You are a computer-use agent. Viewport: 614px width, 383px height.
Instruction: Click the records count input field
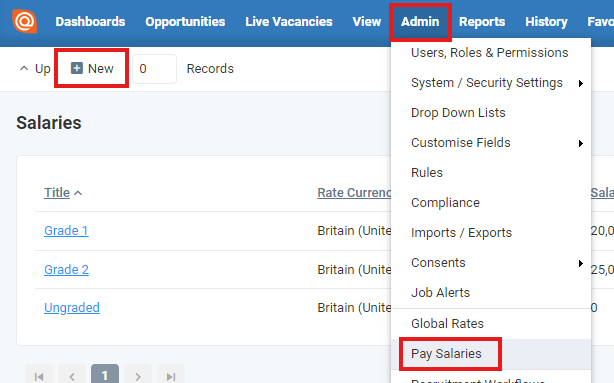pos(154,69)
